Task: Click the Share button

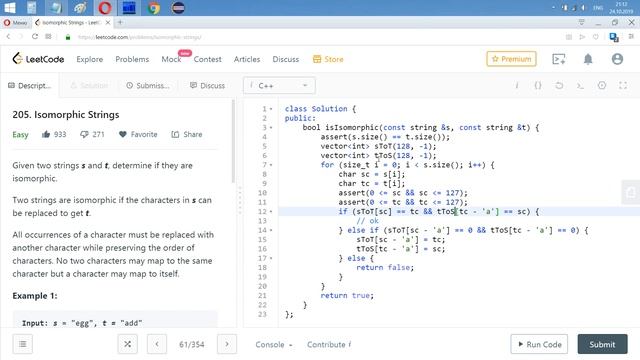Action: [187, 134]
